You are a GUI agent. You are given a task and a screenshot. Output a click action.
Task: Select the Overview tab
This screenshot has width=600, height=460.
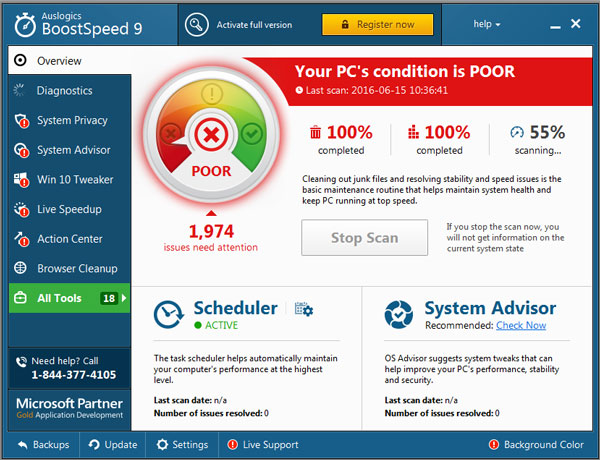[x=70, y=60]
